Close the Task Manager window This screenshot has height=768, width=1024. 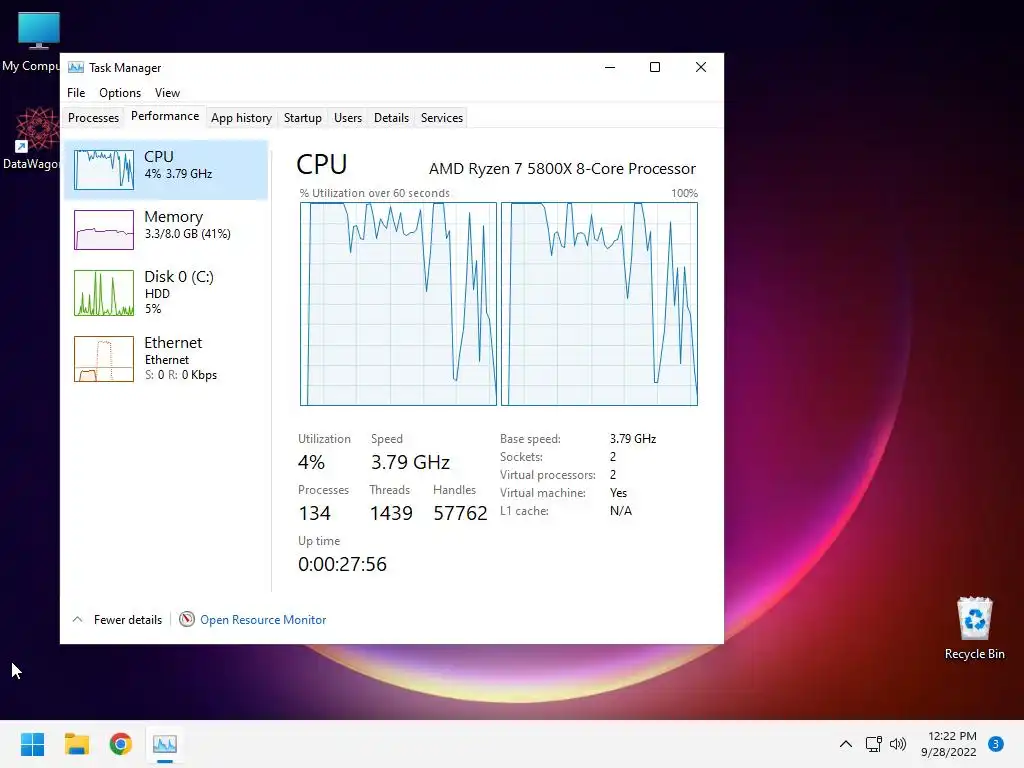pos(701,67)
